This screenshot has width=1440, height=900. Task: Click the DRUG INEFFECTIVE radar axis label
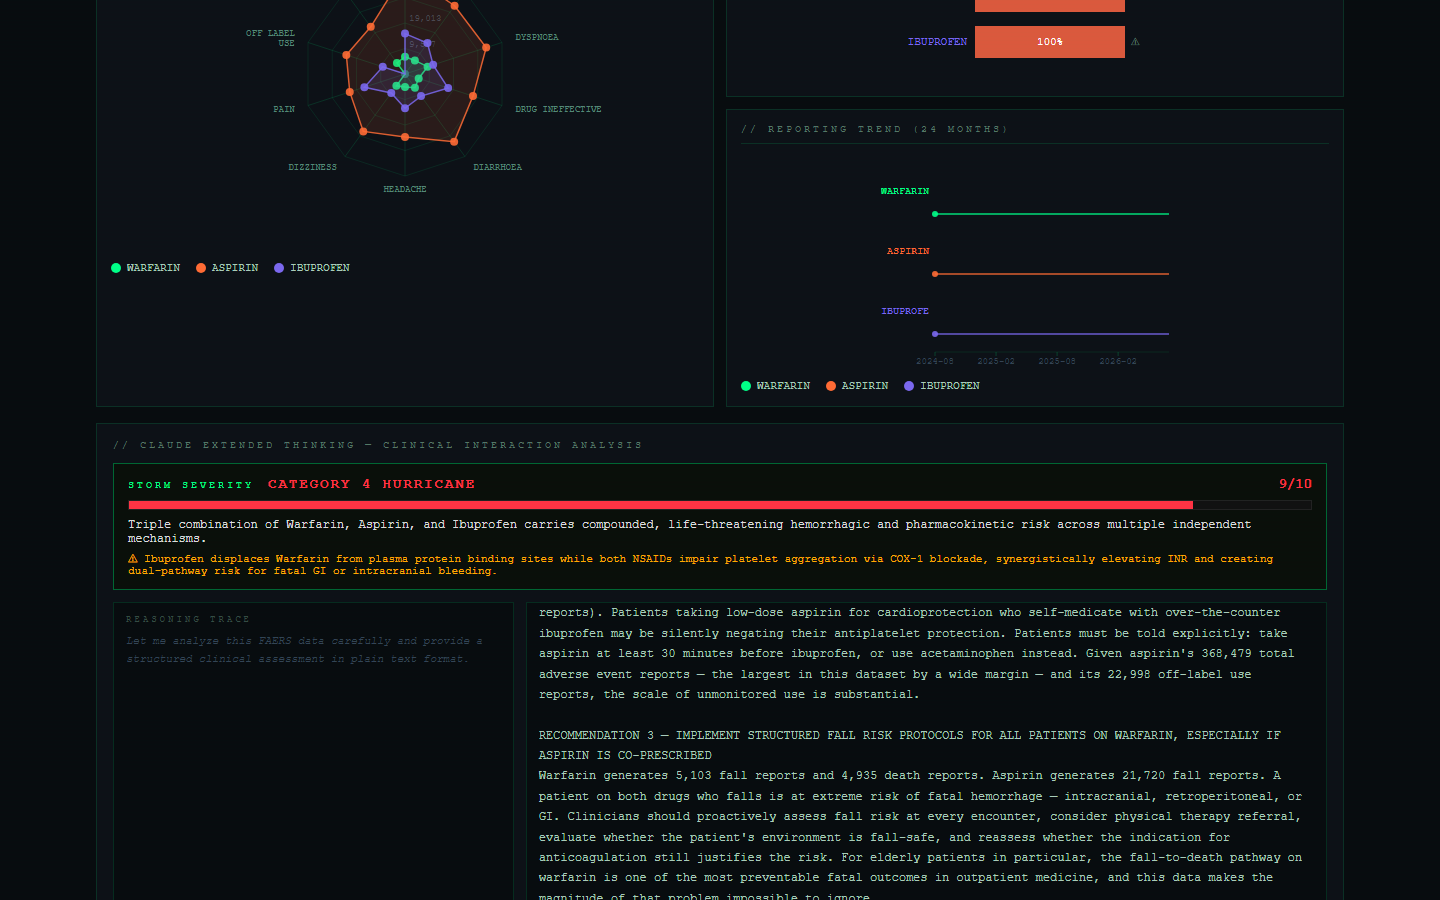[558, 109]
